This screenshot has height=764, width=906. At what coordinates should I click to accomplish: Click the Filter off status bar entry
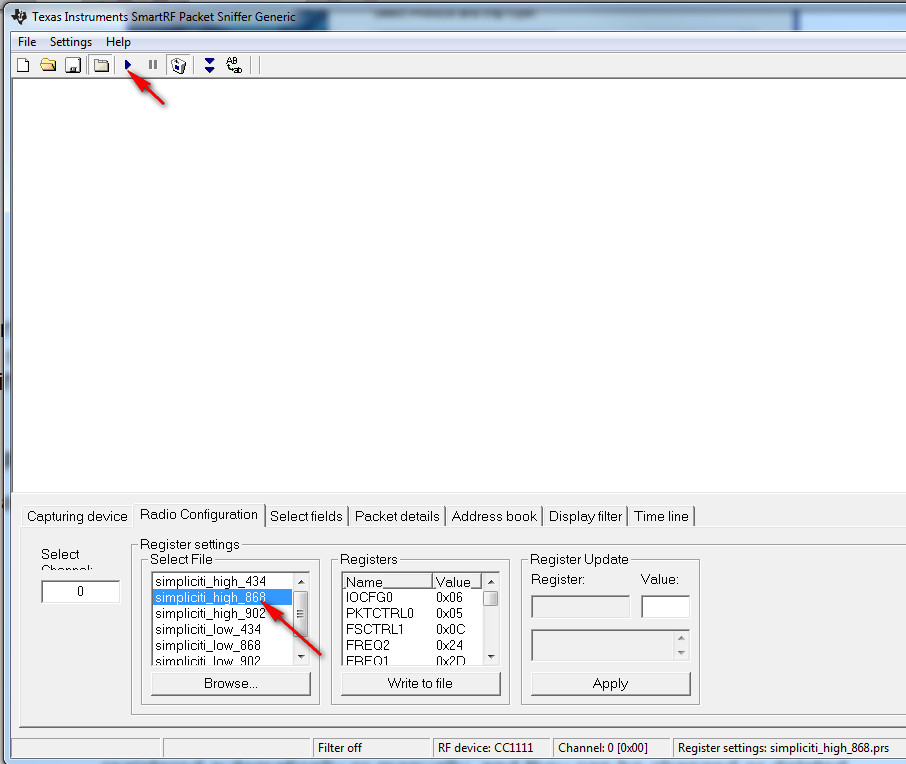click(372, 748)
